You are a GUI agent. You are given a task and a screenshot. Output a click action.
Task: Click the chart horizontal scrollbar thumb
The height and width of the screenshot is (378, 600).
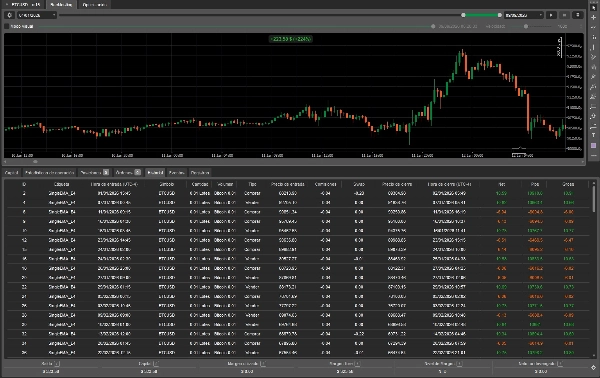click(35, 162)
